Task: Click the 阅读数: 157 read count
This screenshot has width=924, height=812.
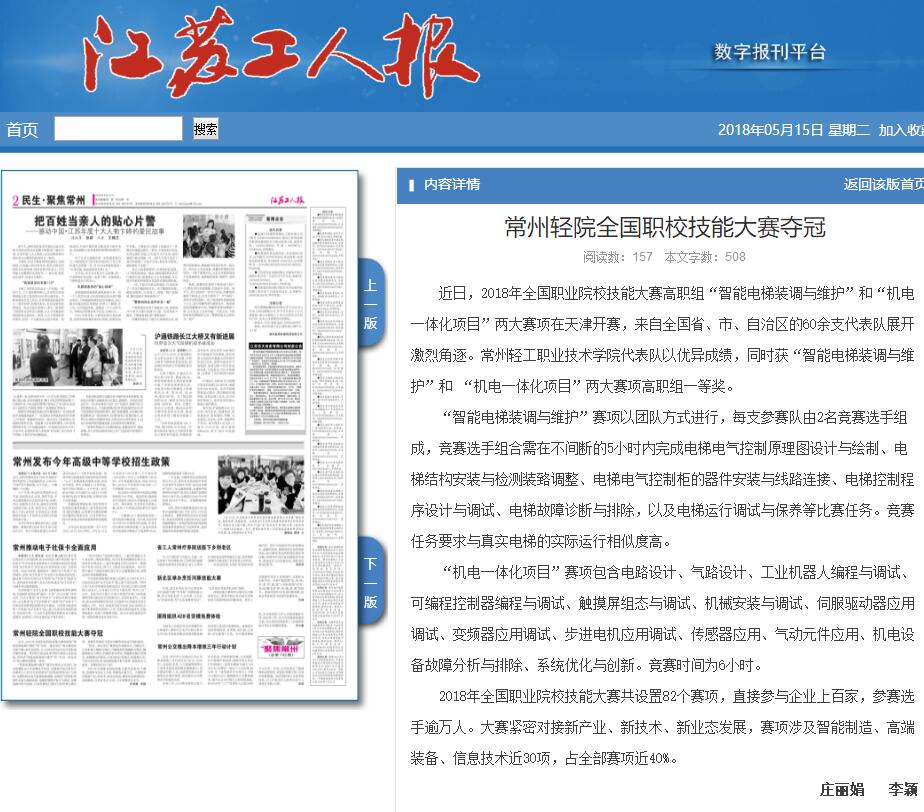Action: click(618, 257)
